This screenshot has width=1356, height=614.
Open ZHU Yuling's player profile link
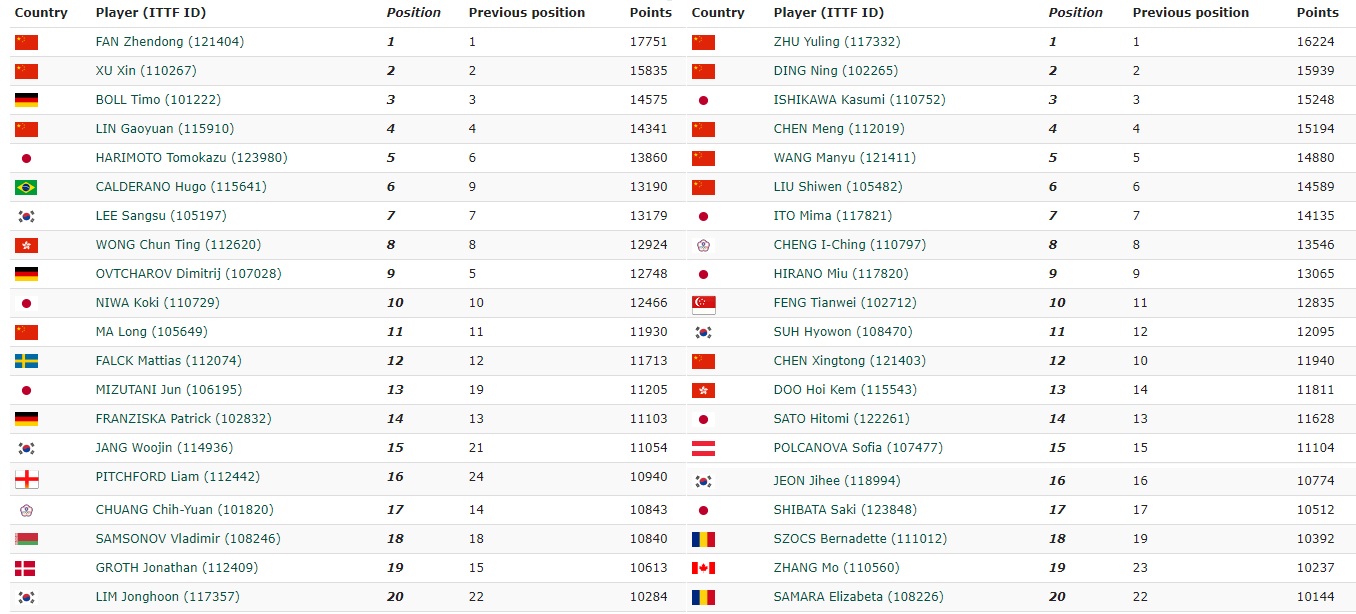tap(835, 42)
